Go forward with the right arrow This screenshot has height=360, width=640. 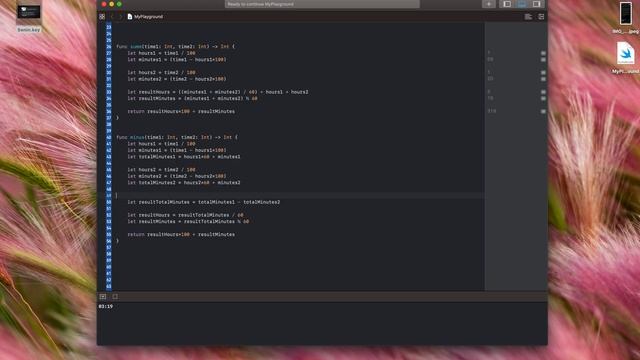[x=120, y=17]
